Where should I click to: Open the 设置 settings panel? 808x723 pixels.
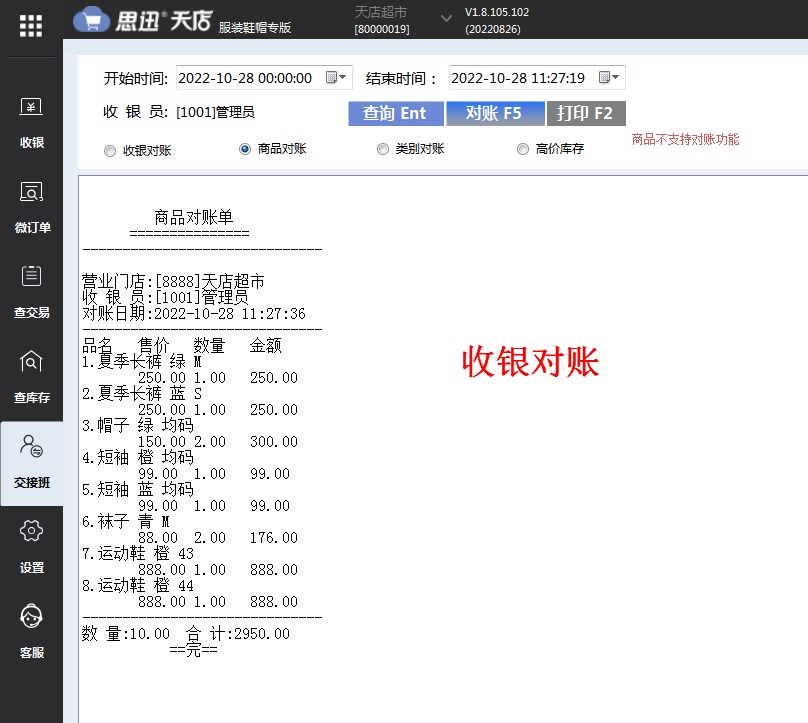pyautogui.click(x=31, y=547)
